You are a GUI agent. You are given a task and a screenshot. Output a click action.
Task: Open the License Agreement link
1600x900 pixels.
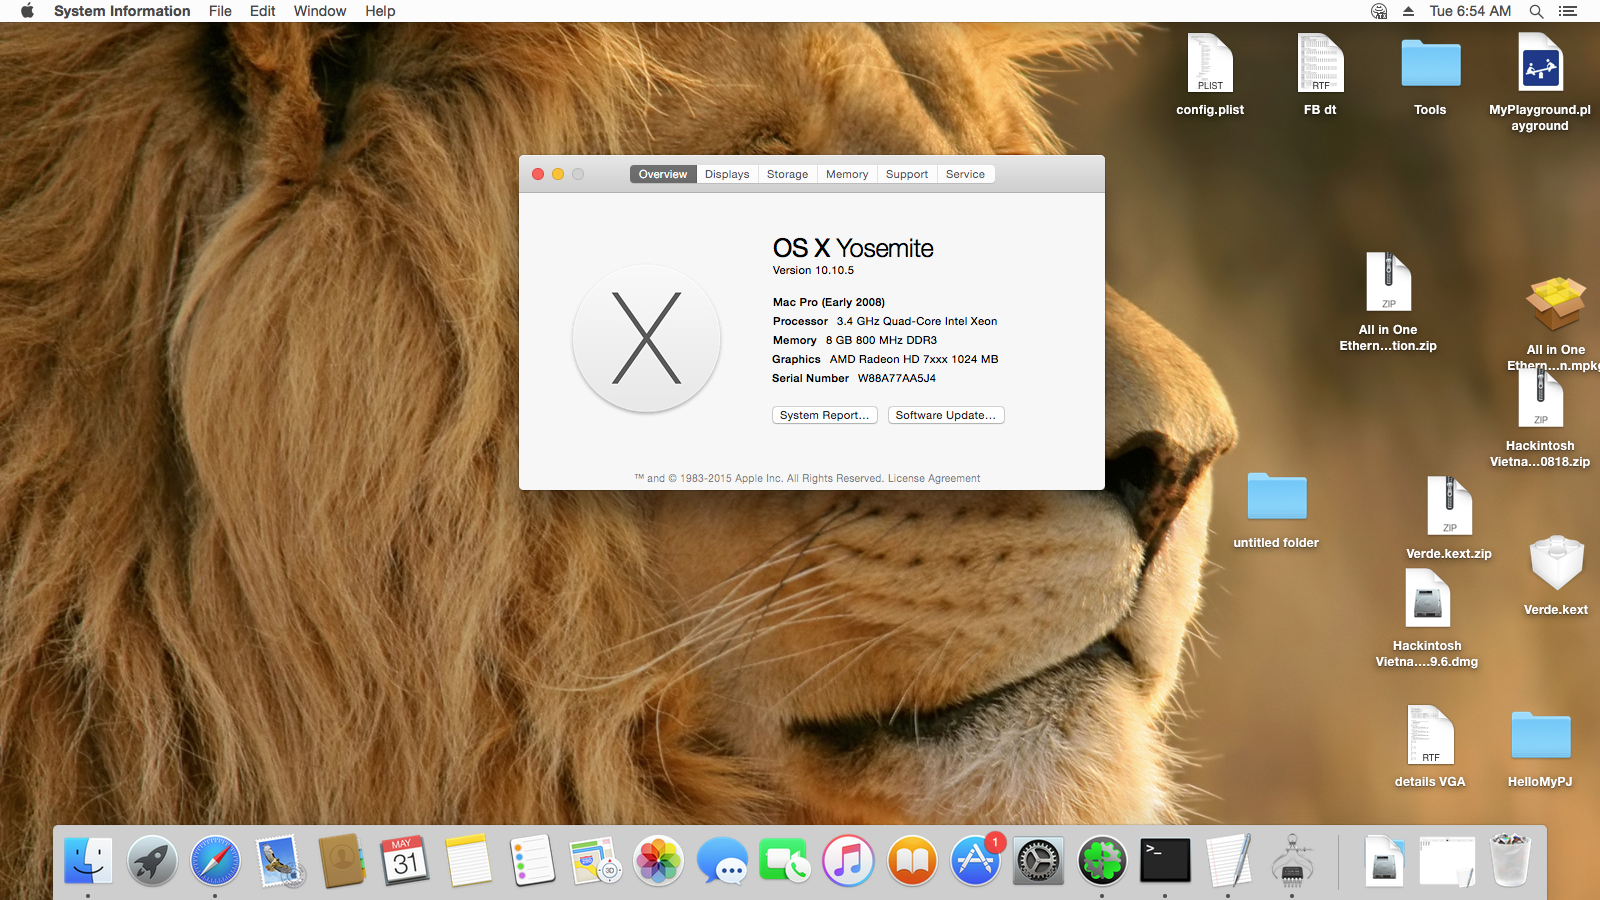tap(934, 478)
